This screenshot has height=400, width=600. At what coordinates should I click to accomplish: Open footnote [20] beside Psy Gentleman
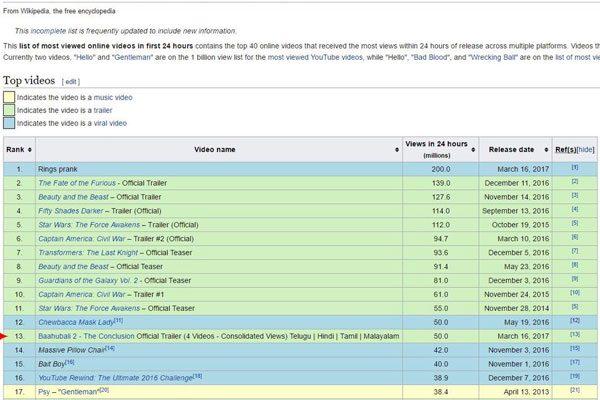click(104, 390)
